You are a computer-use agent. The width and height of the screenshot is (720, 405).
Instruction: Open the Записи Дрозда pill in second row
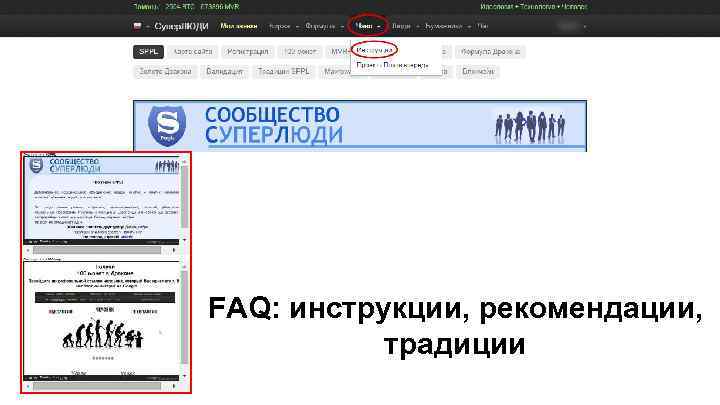click(x=165, y=72)
